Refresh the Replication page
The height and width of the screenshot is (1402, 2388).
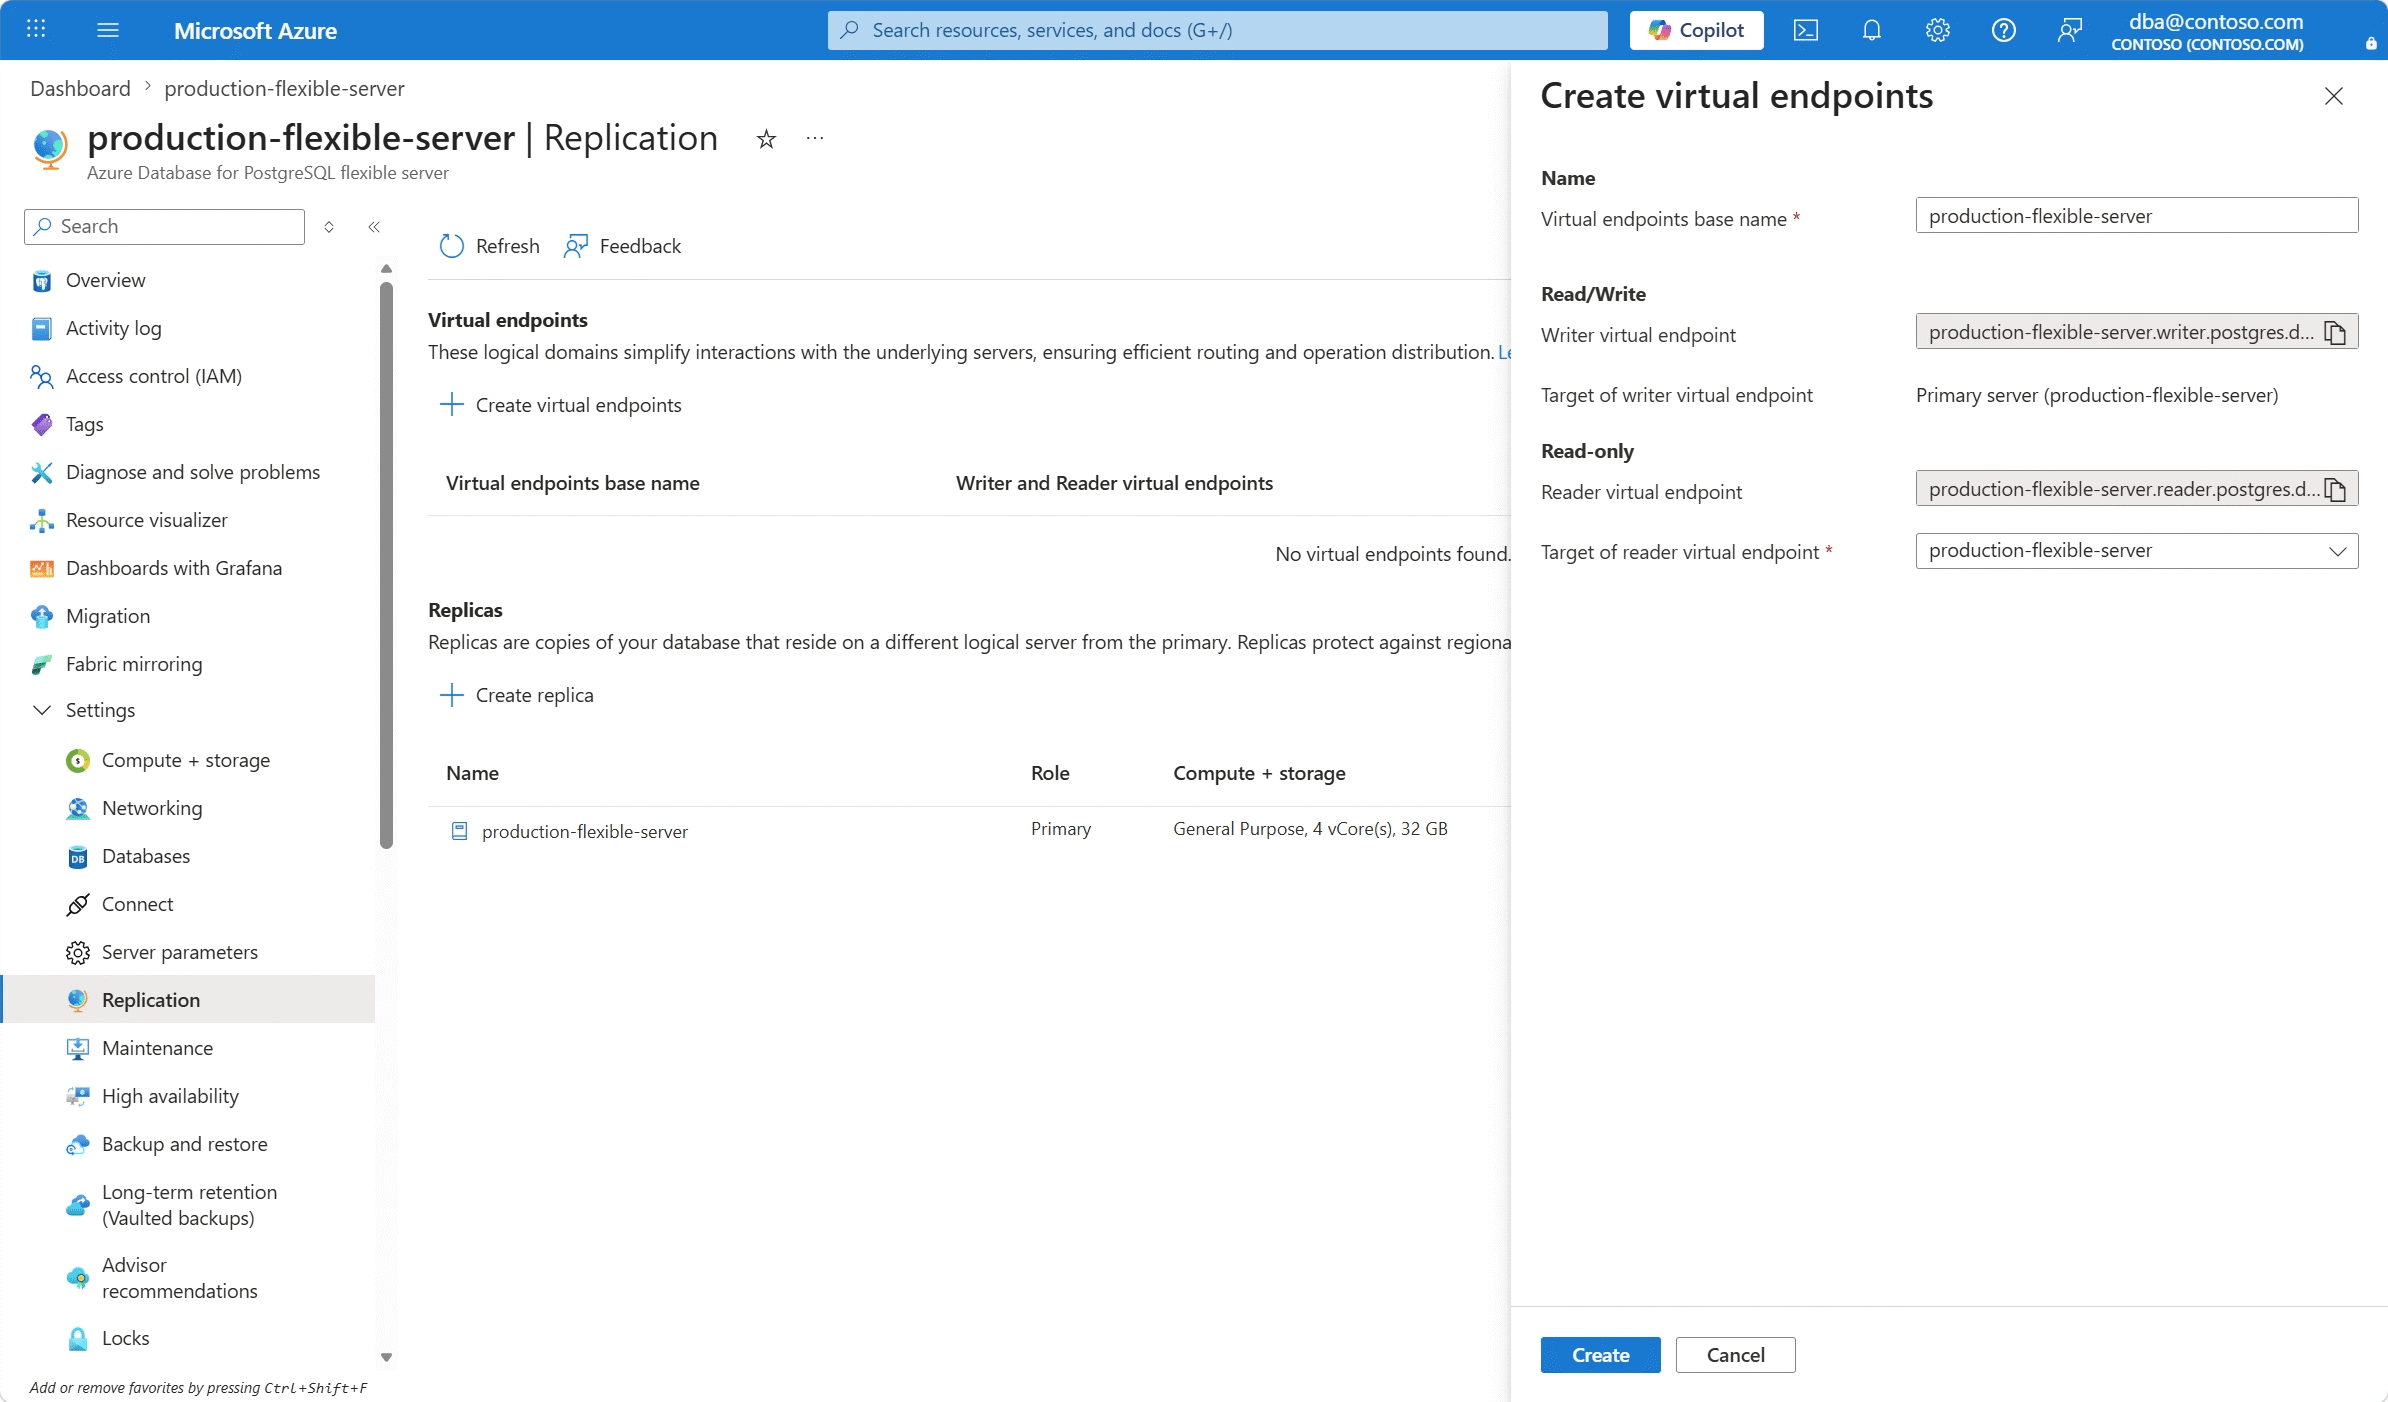(490, 246)
